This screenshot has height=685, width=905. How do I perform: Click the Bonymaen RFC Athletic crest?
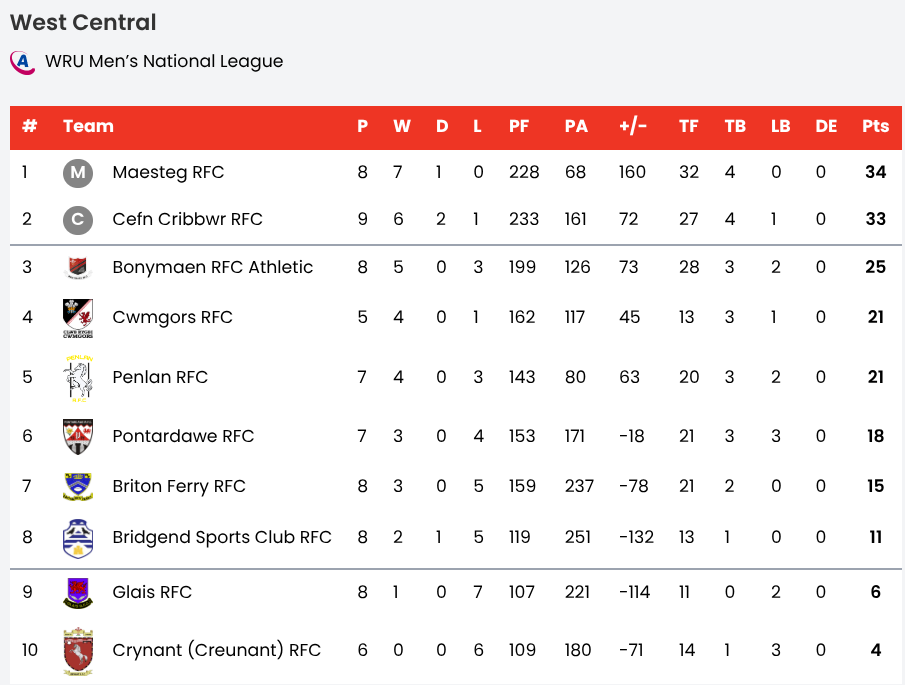pyautogui.click(x=78, y=267)
